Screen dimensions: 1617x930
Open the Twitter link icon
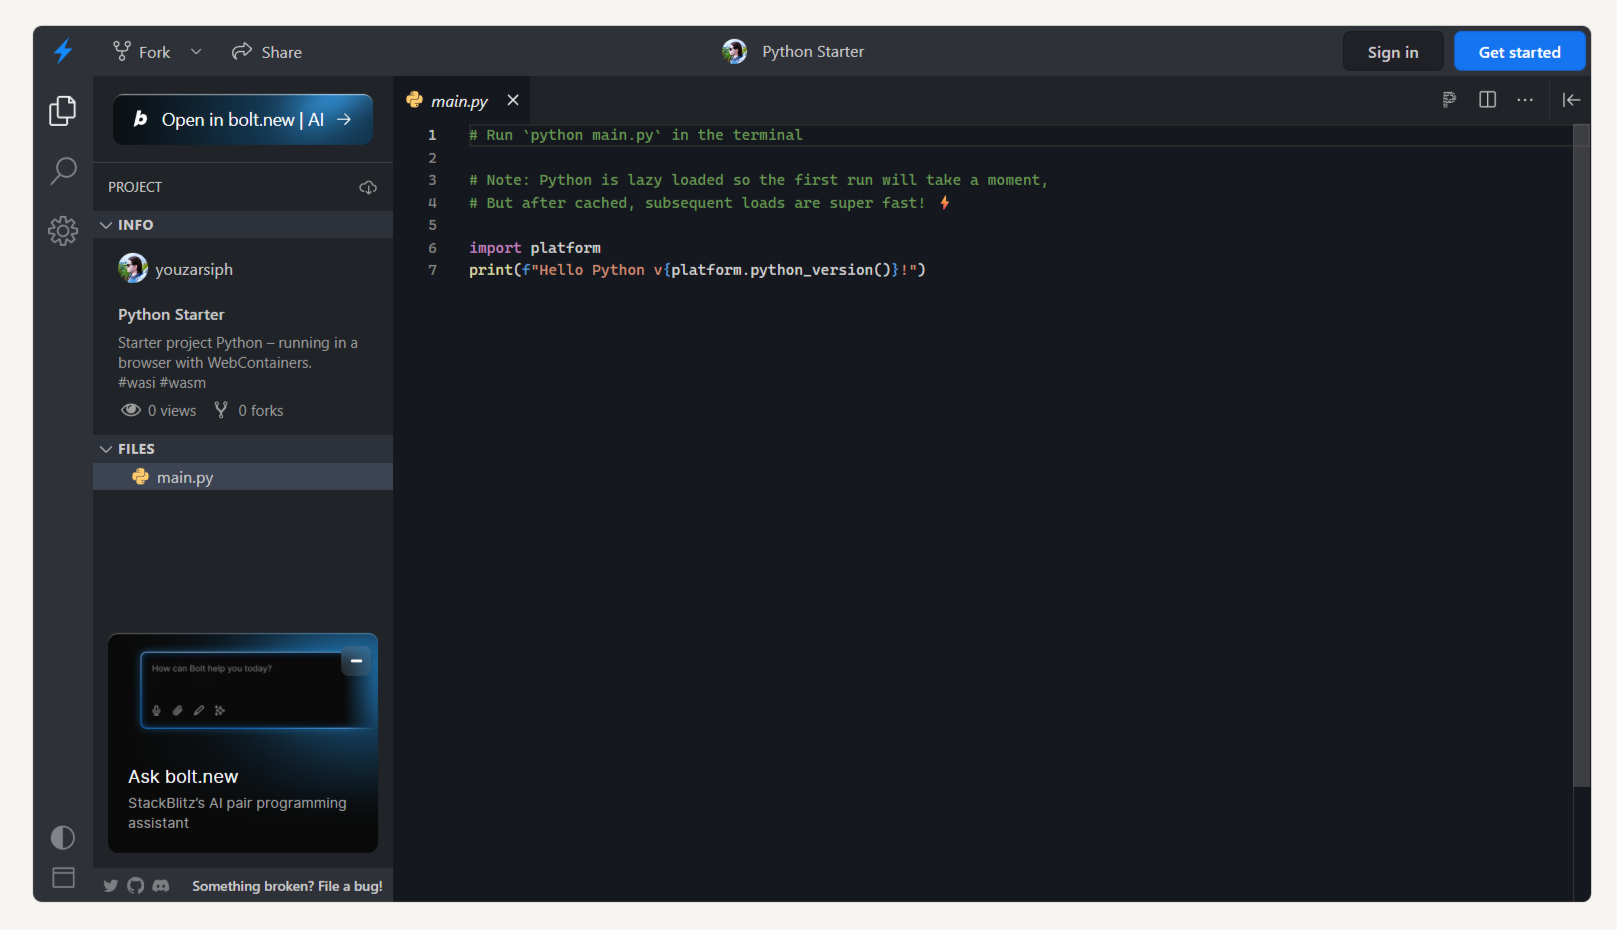coord(111,886)
